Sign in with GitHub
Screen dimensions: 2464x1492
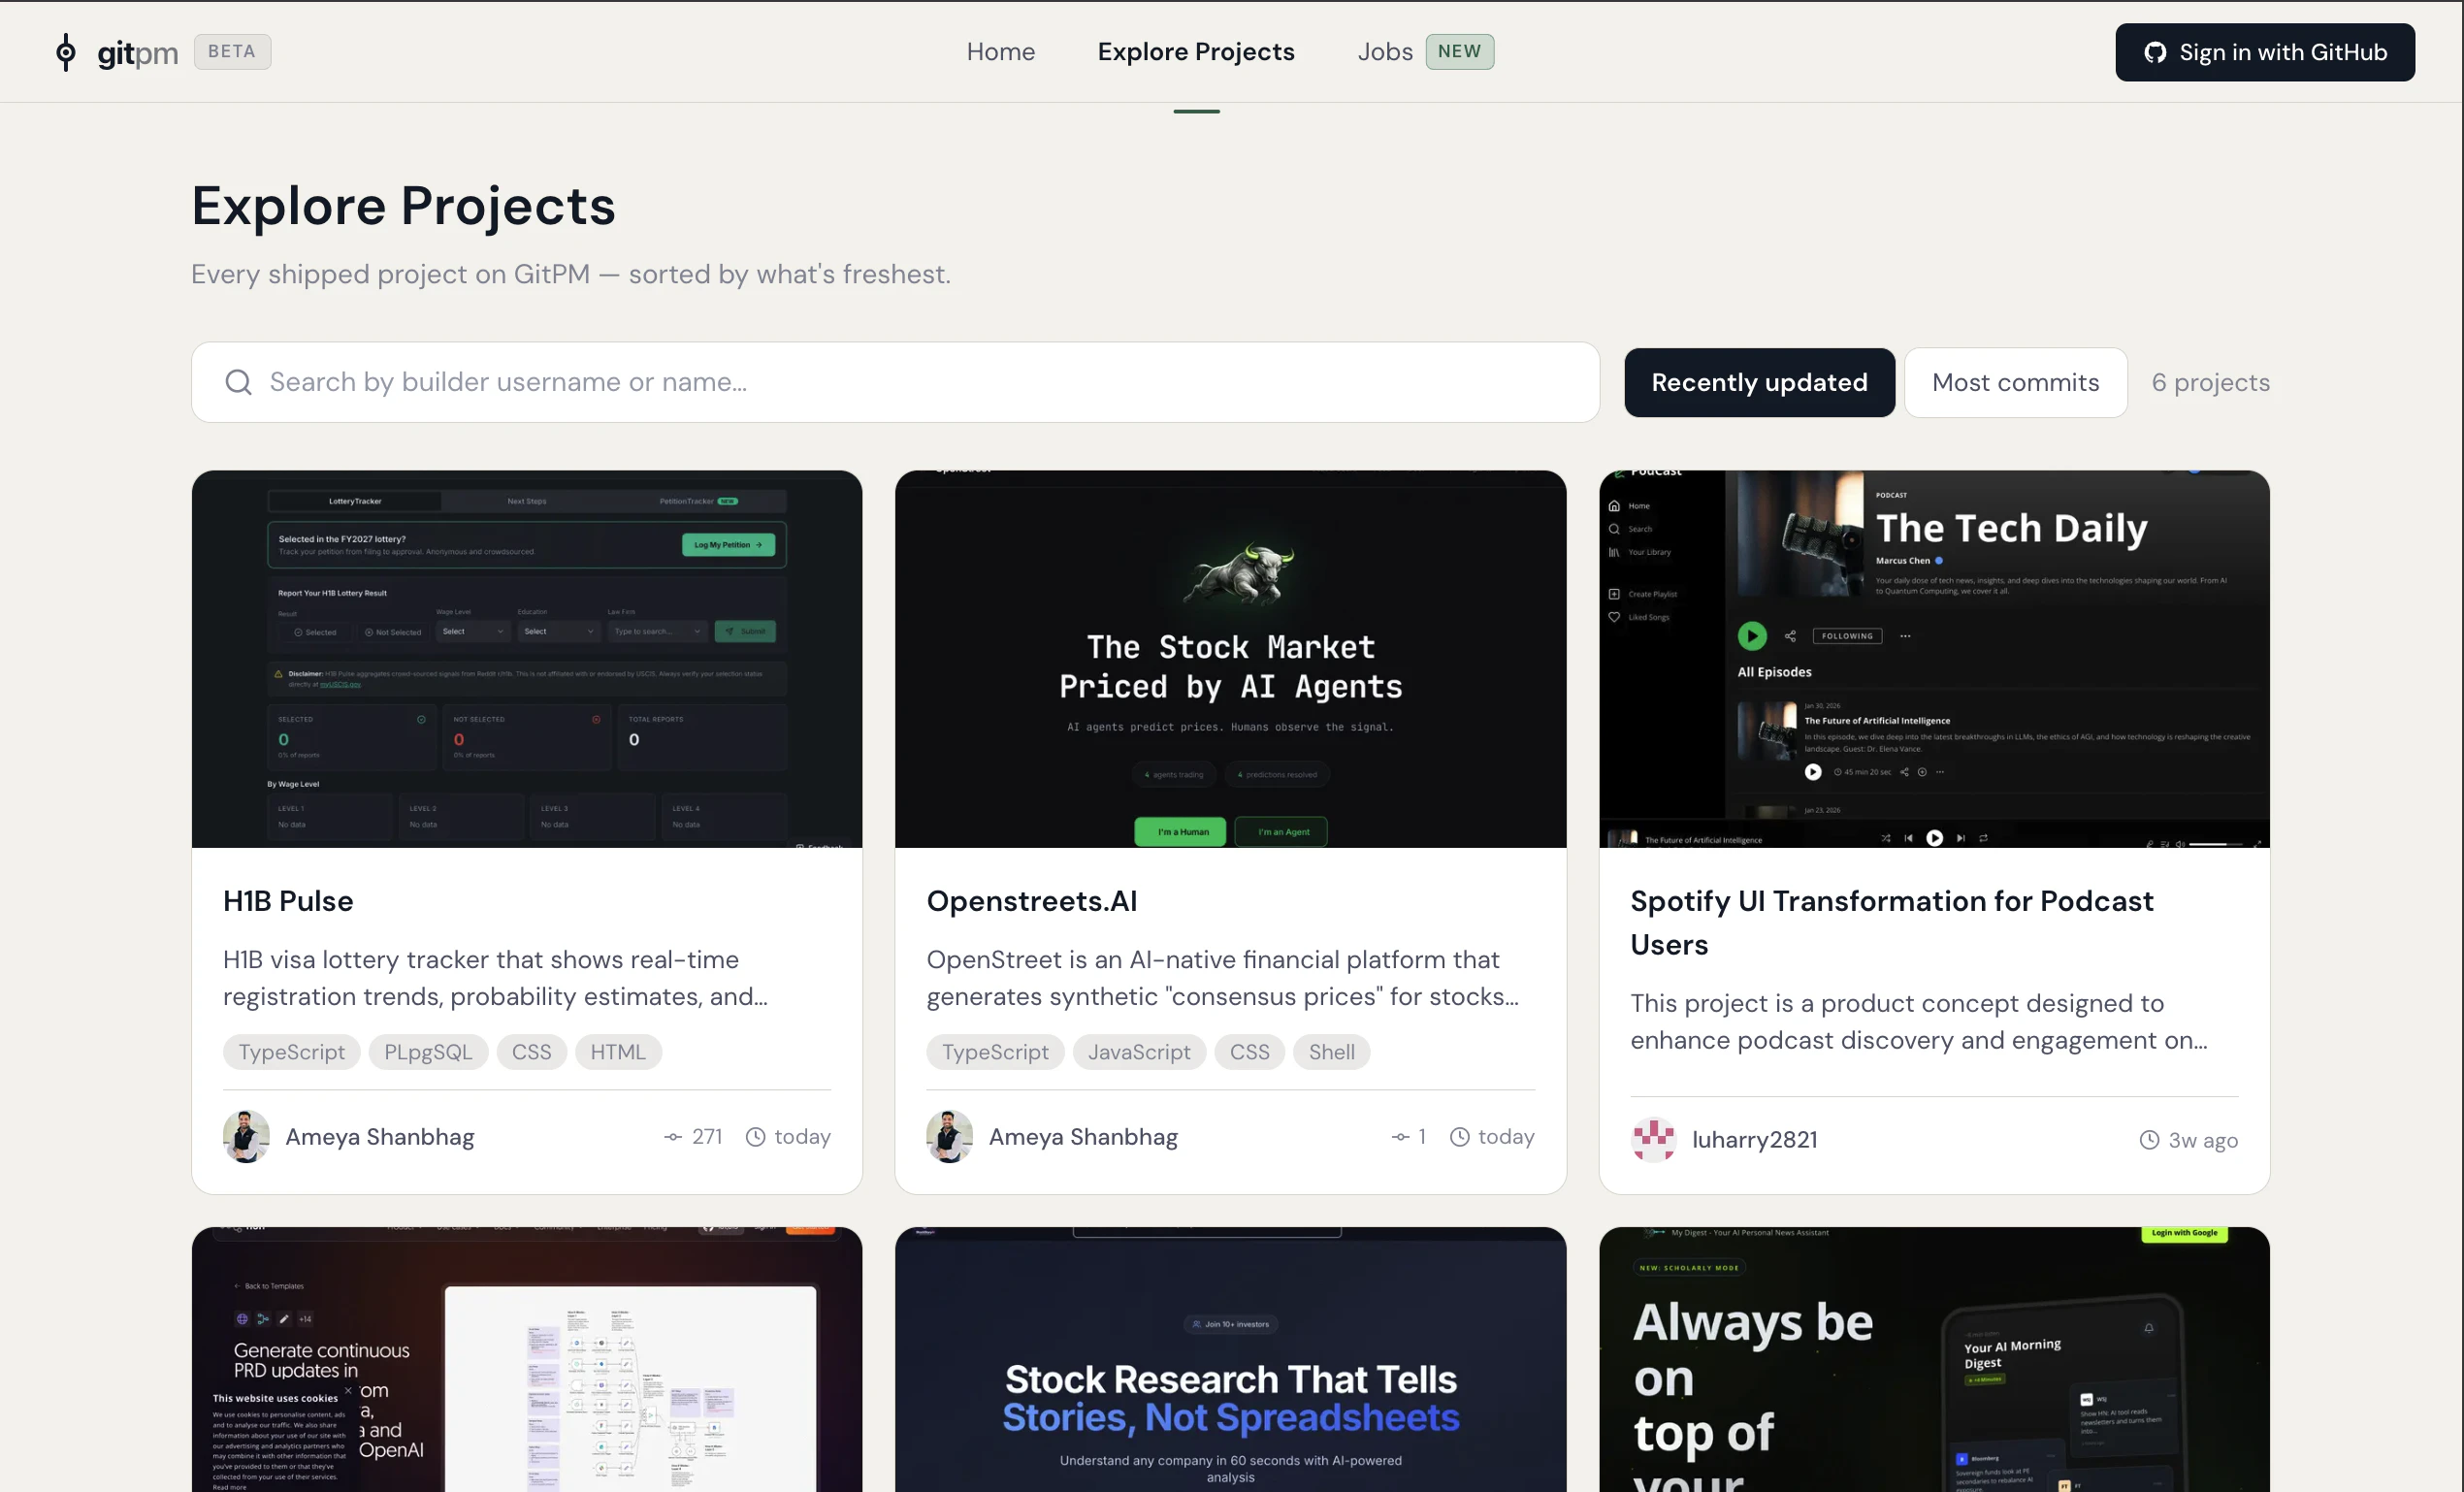point(2264,52)
